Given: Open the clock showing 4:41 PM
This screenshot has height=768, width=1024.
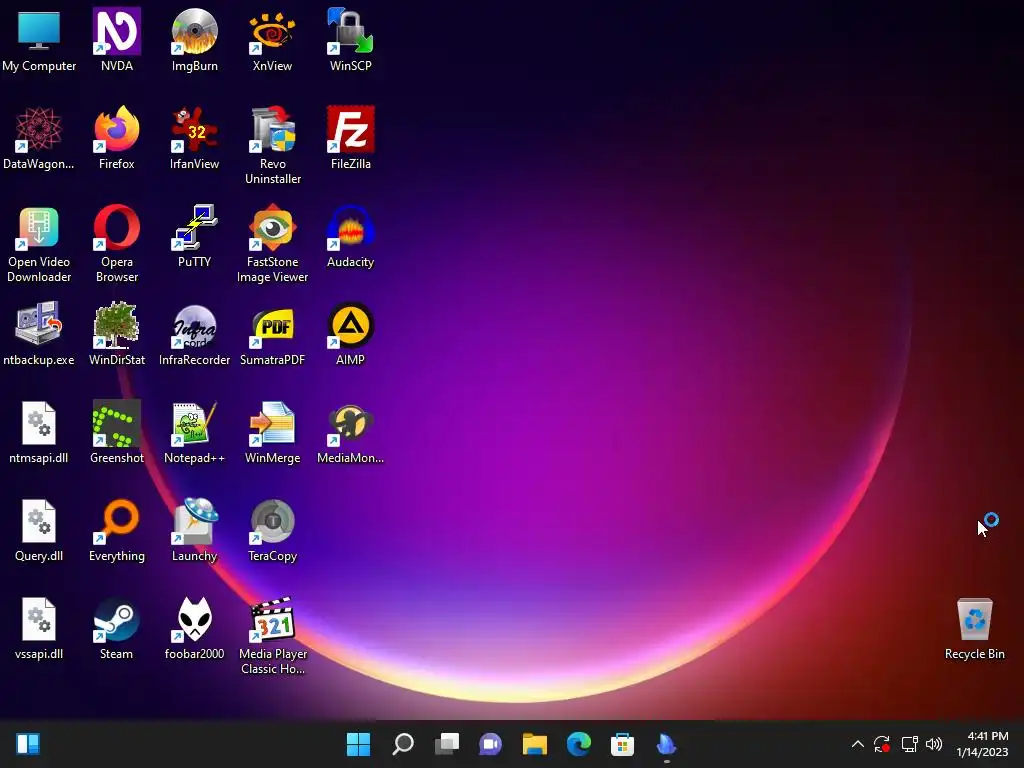Looking at the screenshot, I should [982, 744].
